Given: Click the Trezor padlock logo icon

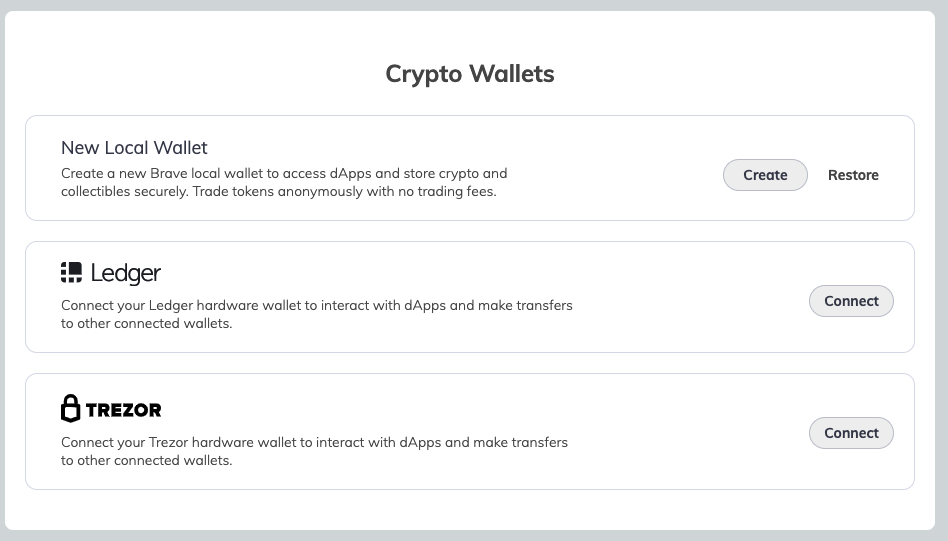Looking at the screenshot, I should click(71, 409).
